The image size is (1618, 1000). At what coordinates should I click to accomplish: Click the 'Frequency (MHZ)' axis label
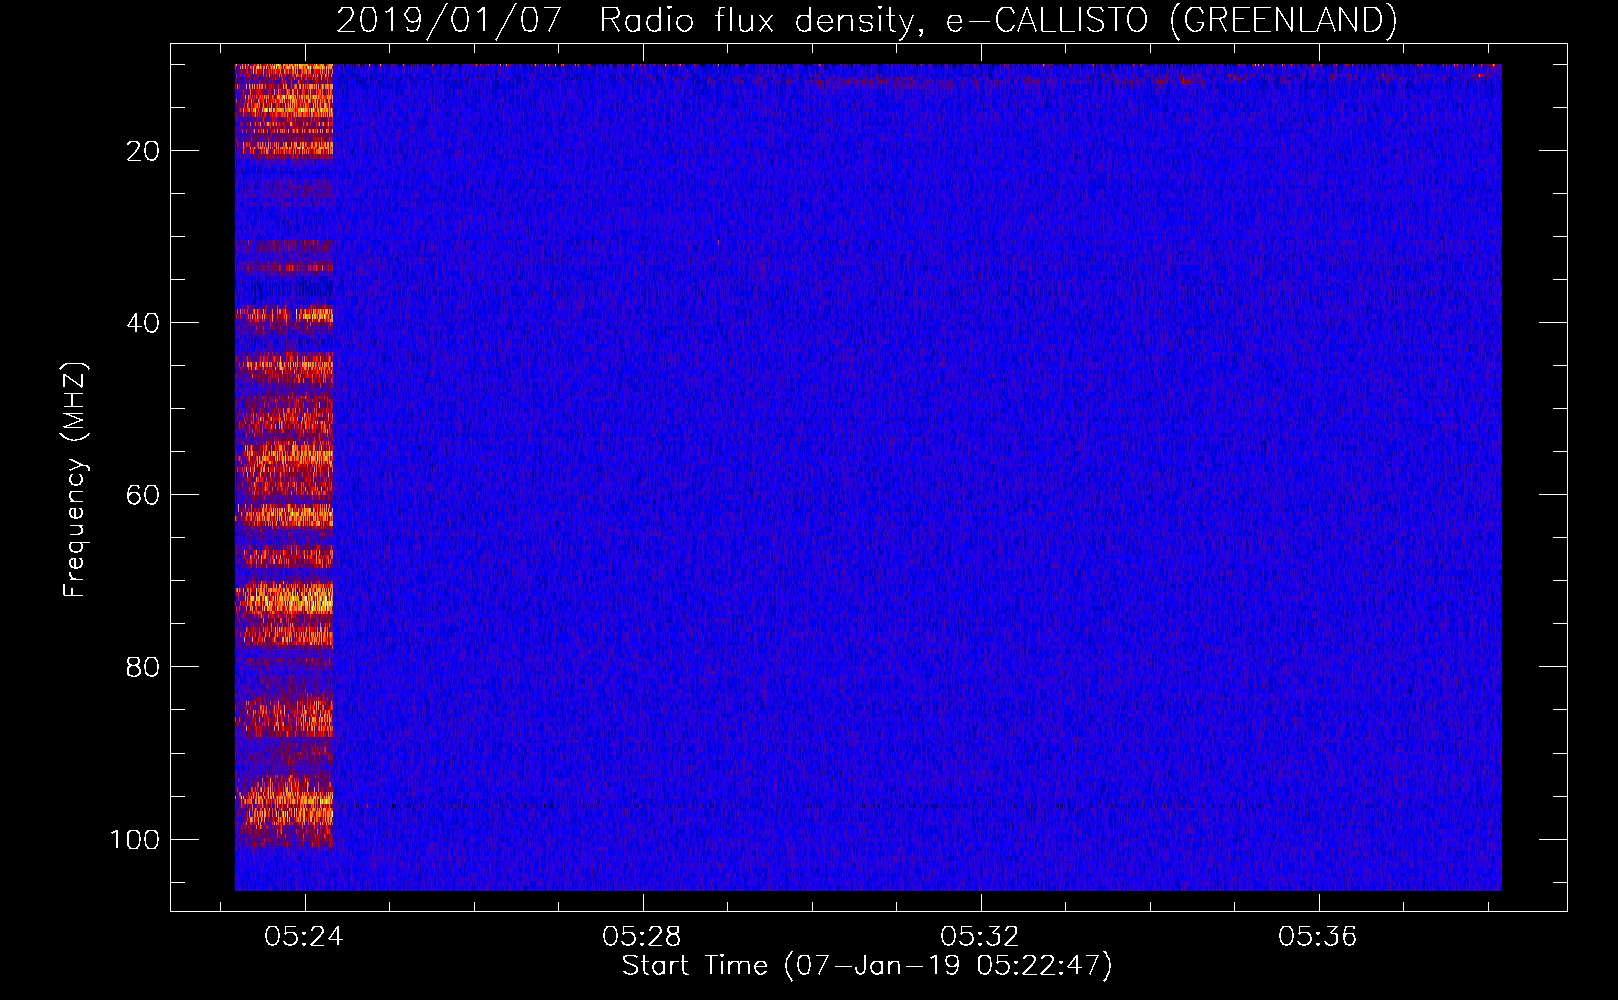click(x=75, y=479)
